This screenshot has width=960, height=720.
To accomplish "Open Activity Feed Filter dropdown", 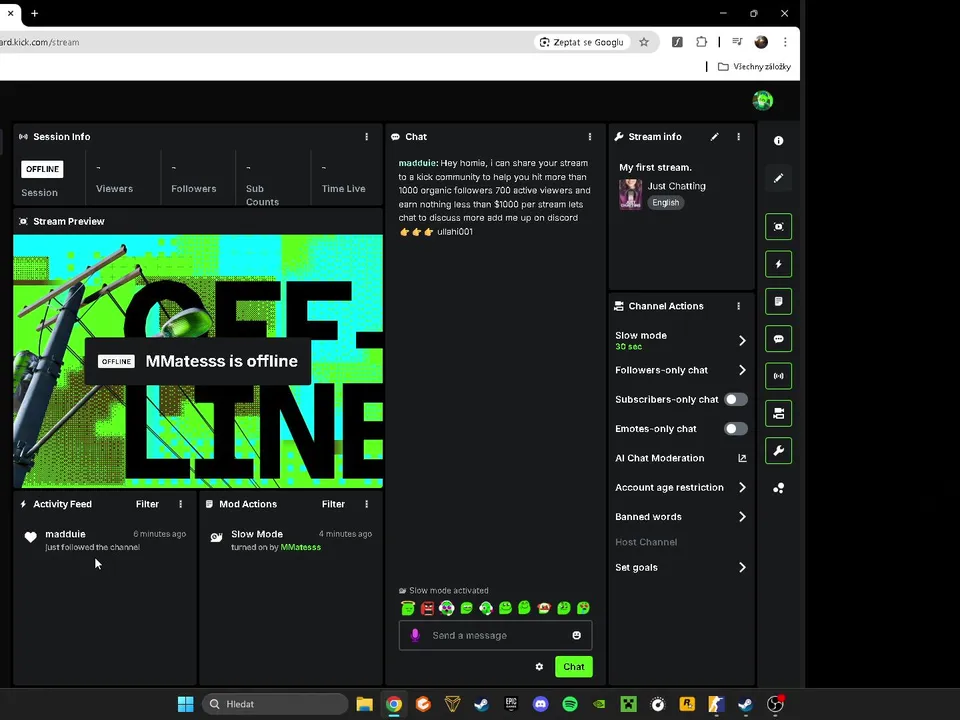I will [x=147, y=504].
